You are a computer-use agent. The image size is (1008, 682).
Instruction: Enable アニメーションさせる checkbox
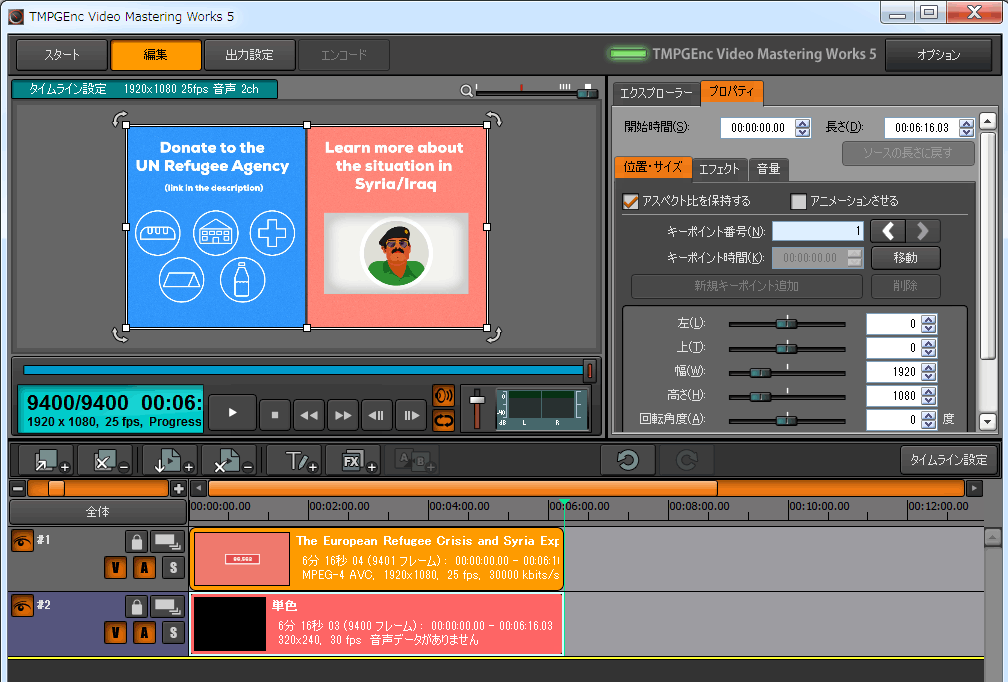798,201
